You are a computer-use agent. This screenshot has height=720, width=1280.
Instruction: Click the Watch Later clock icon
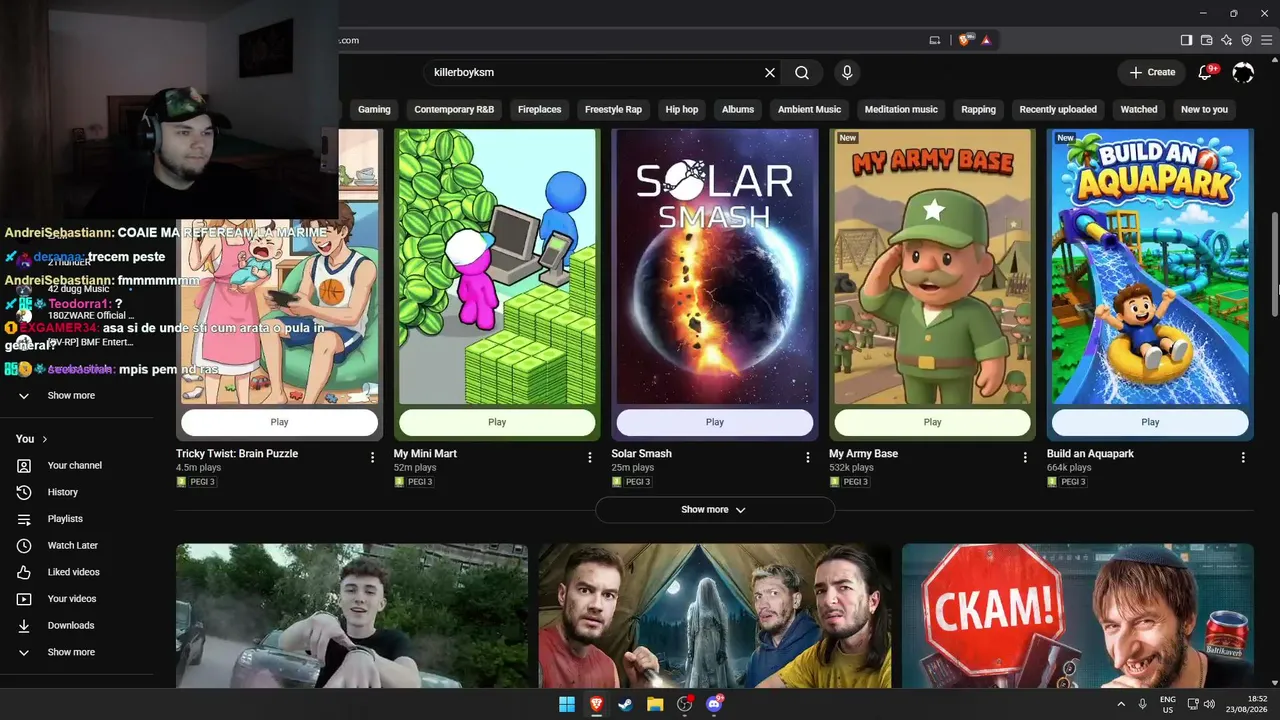(x=24, y=546)
